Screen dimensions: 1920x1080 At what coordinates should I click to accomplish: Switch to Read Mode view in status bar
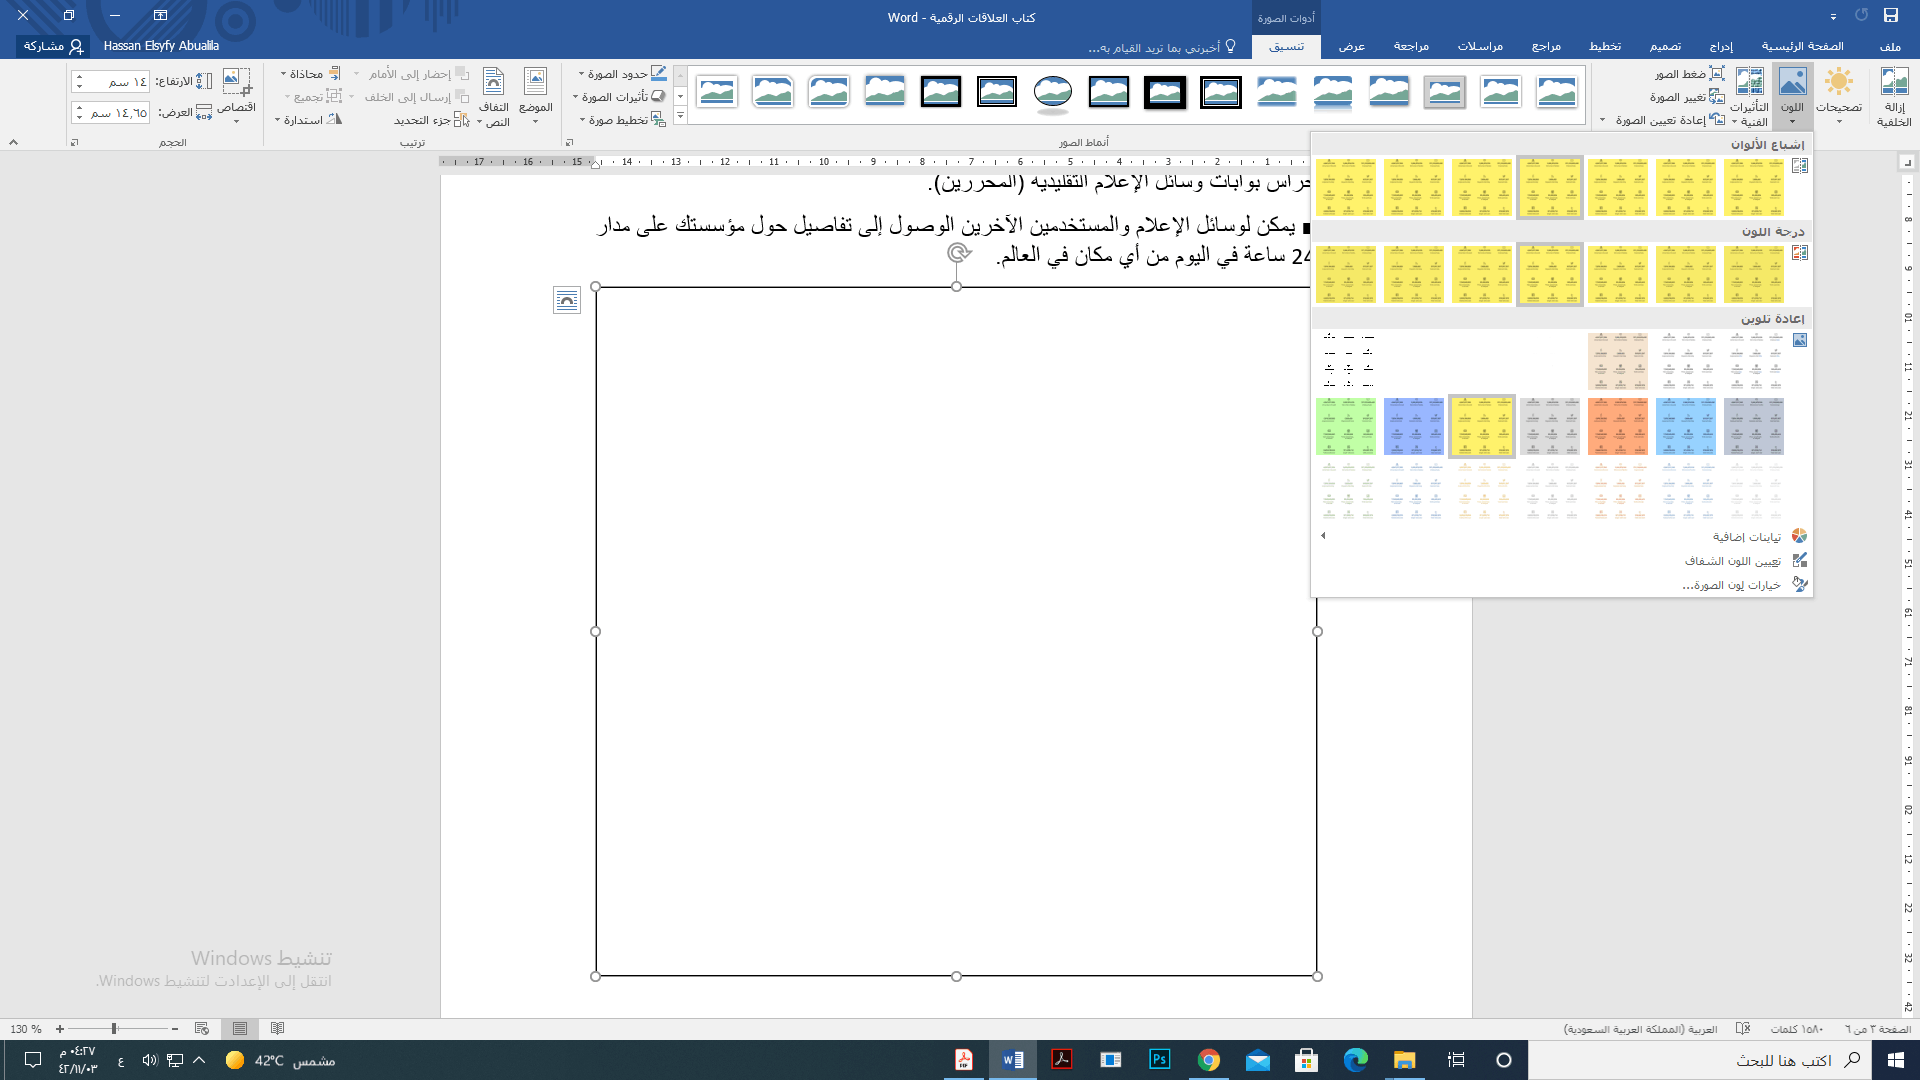pyautogui.click(x=278, y=1029)
